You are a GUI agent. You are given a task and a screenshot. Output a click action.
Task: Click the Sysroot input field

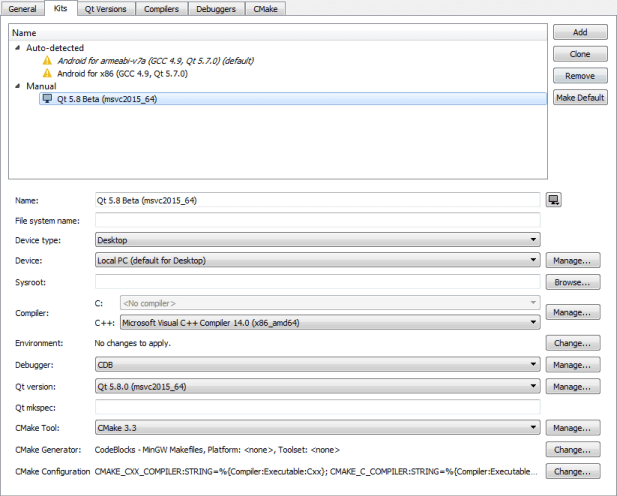pos(318,282)
